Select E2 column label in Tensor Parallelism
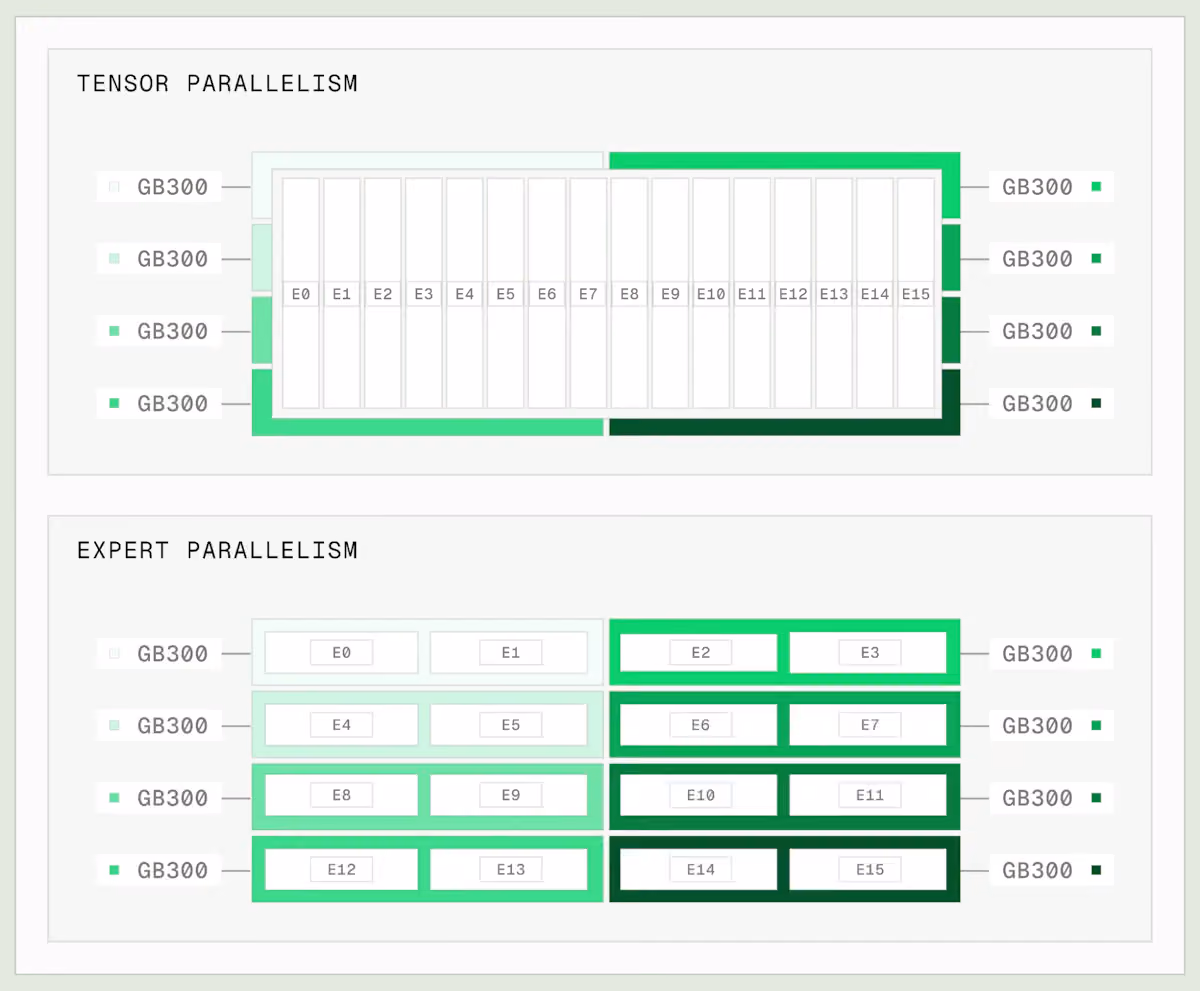Screen dimensions: 1200x991 383,294
